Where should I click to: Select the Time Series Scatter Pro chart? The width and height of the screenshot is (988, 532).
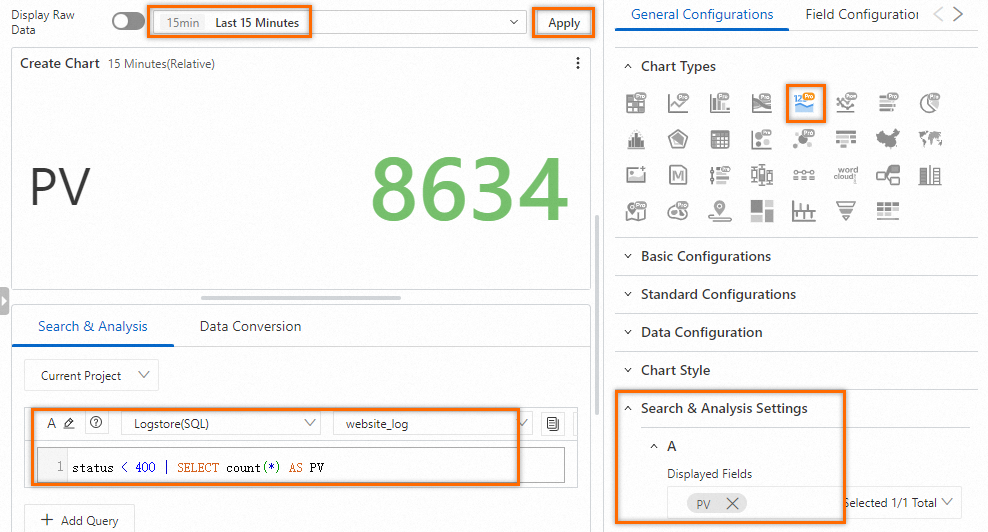coord(846,103)
